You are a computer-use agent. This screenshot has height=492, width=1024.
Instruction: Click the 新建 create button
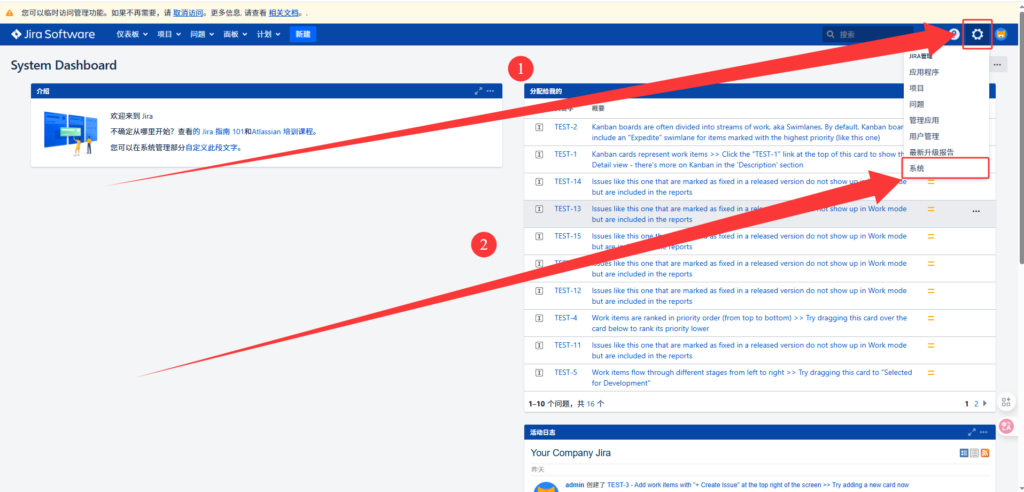[302, 34]
